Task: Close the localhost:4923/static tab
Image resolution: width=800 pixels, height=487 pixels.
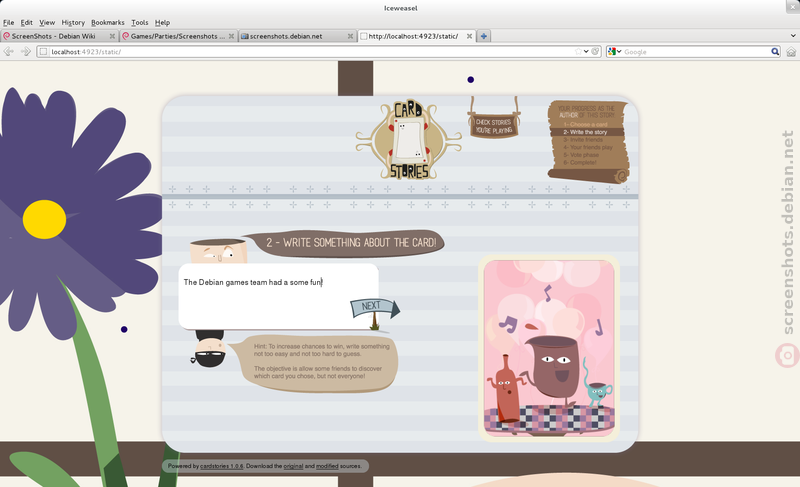Action: tap(469, 36)
